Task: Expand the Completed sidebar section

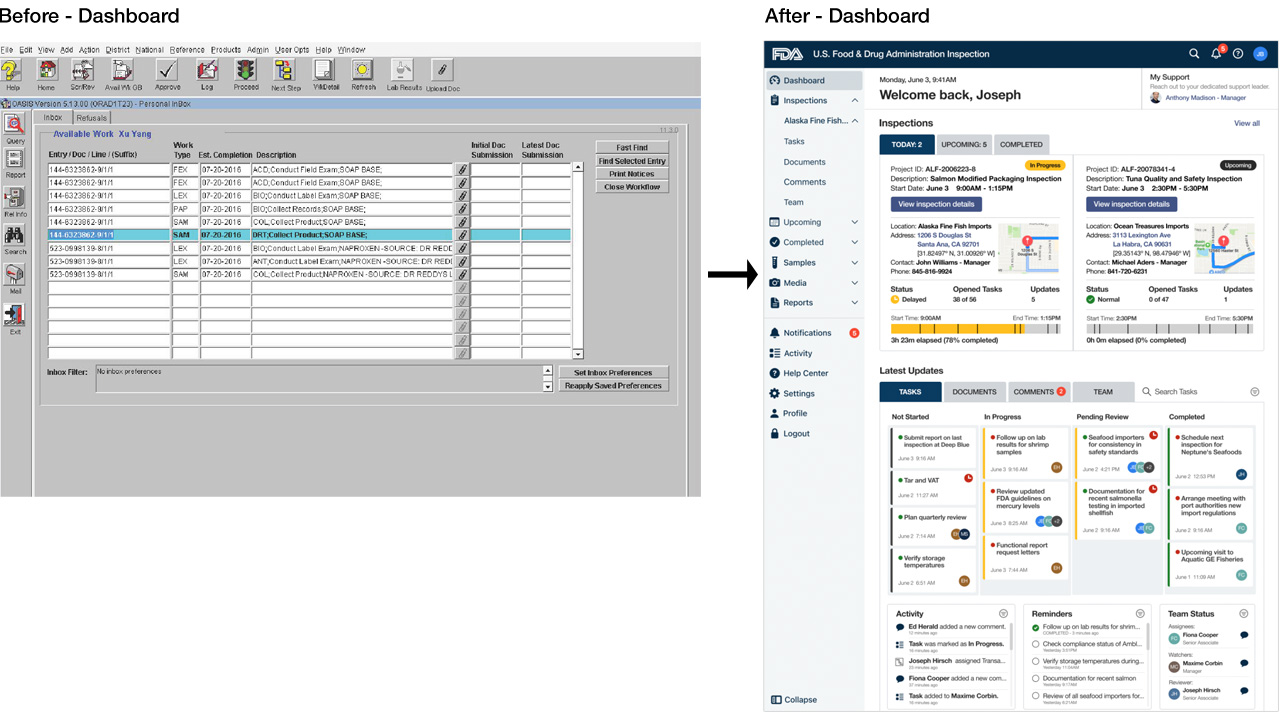Action: (855, 242)
